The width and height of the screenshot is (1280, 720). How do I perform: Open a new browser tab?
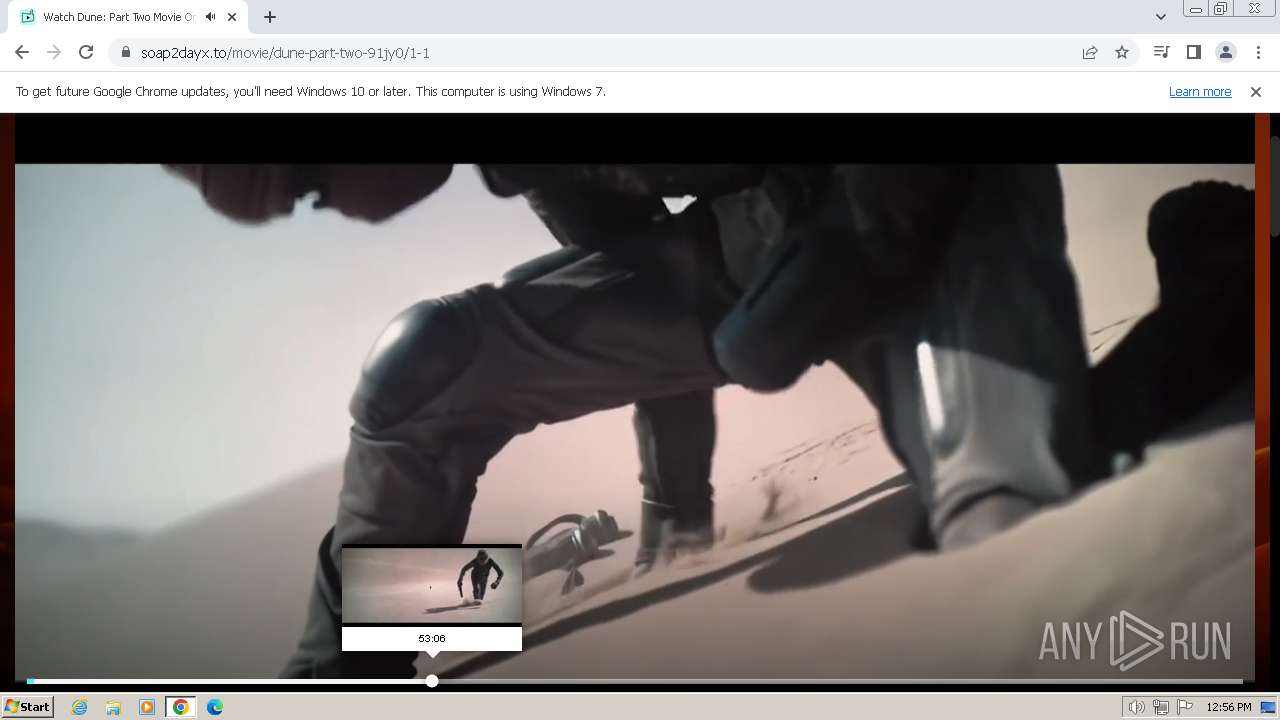[x=270, y=17]
